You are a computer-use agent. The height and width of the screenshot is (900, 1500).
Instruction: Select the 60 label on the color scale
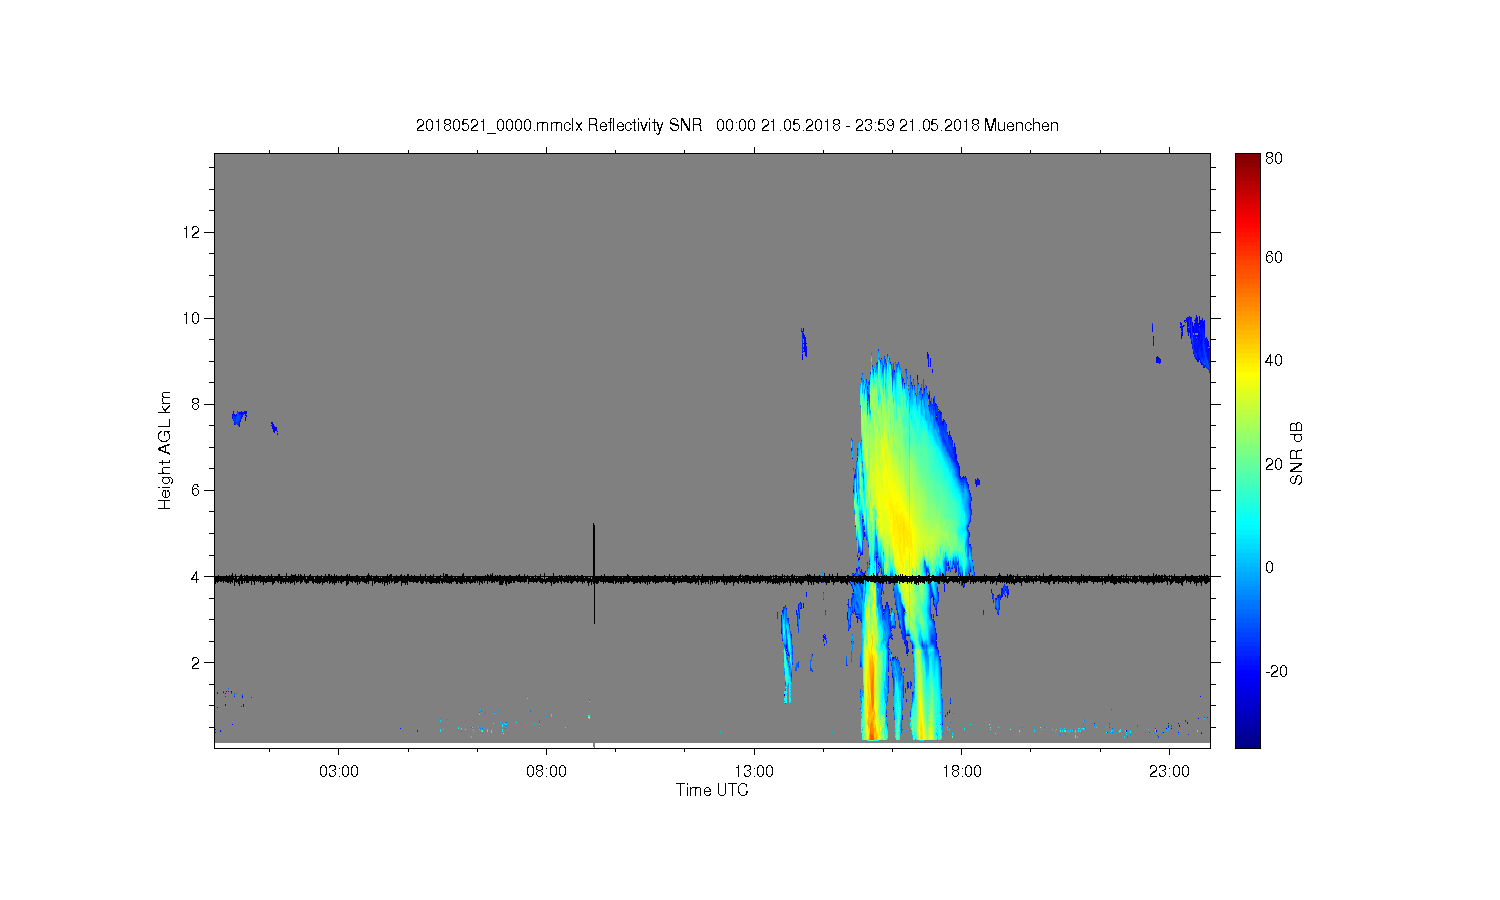coord(1274,257)
